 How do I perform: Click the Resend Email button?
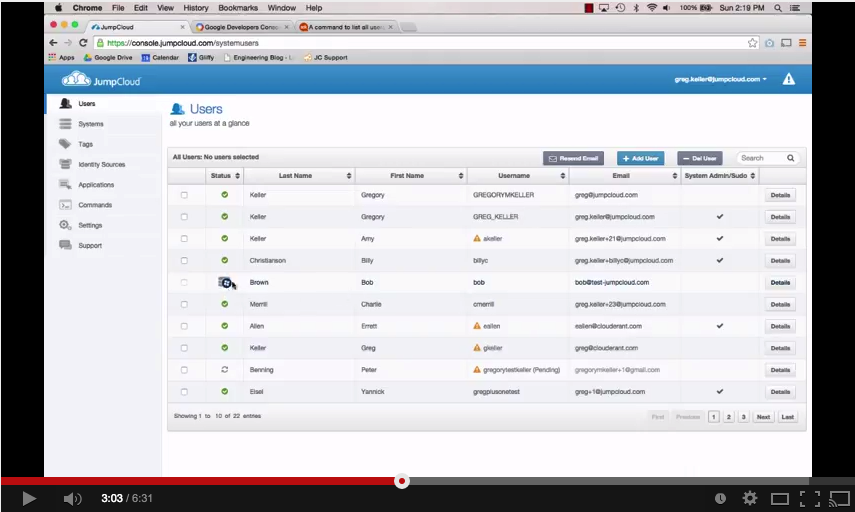573,158
